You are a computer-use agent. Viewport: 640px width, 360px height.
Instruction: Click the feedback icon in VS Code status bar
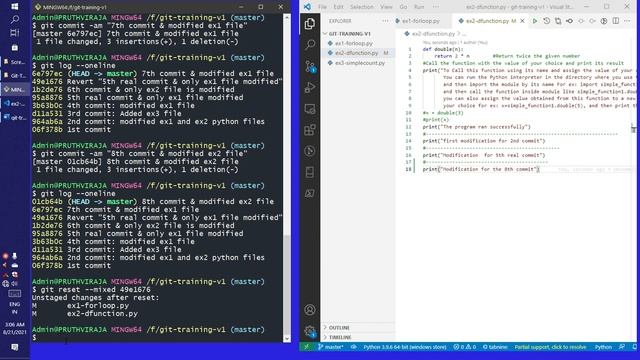click(622, 347)
